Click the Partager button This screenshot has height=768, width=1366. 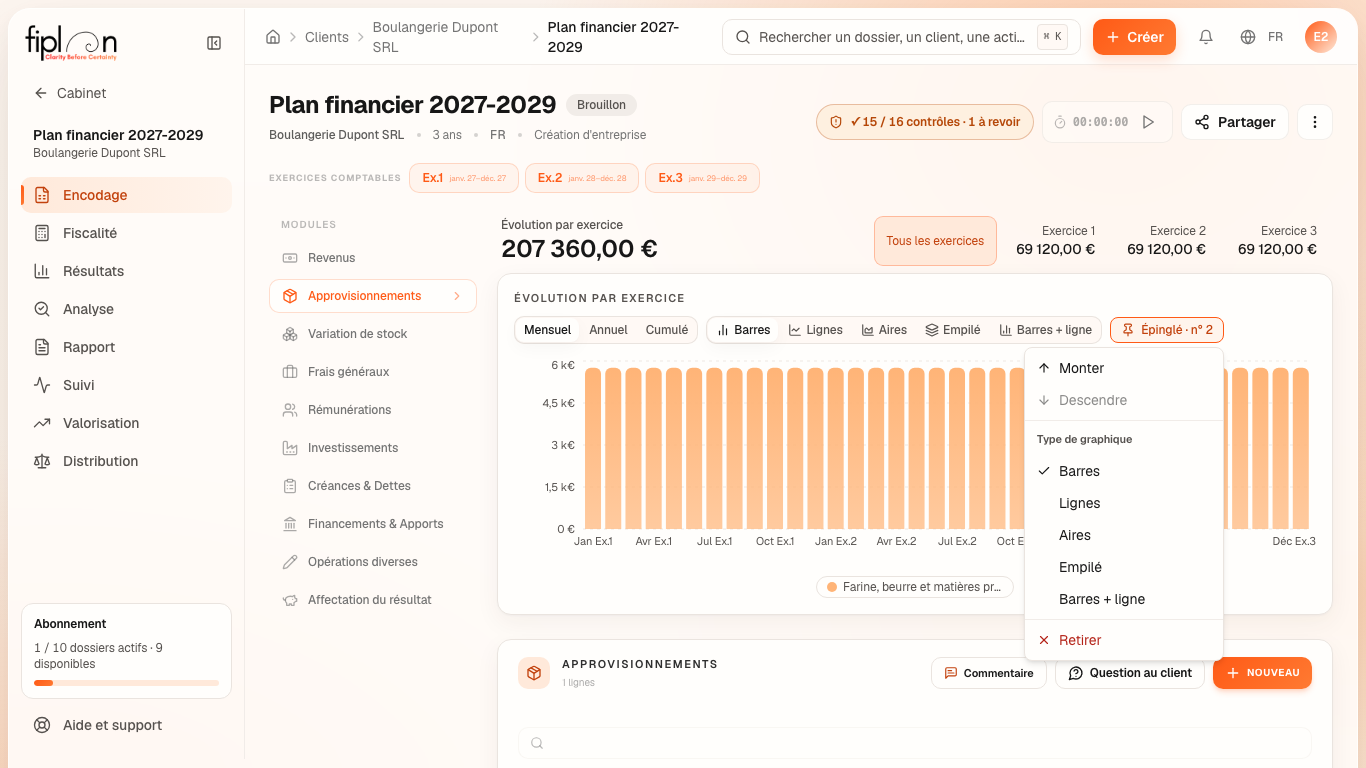point(1235,122)
